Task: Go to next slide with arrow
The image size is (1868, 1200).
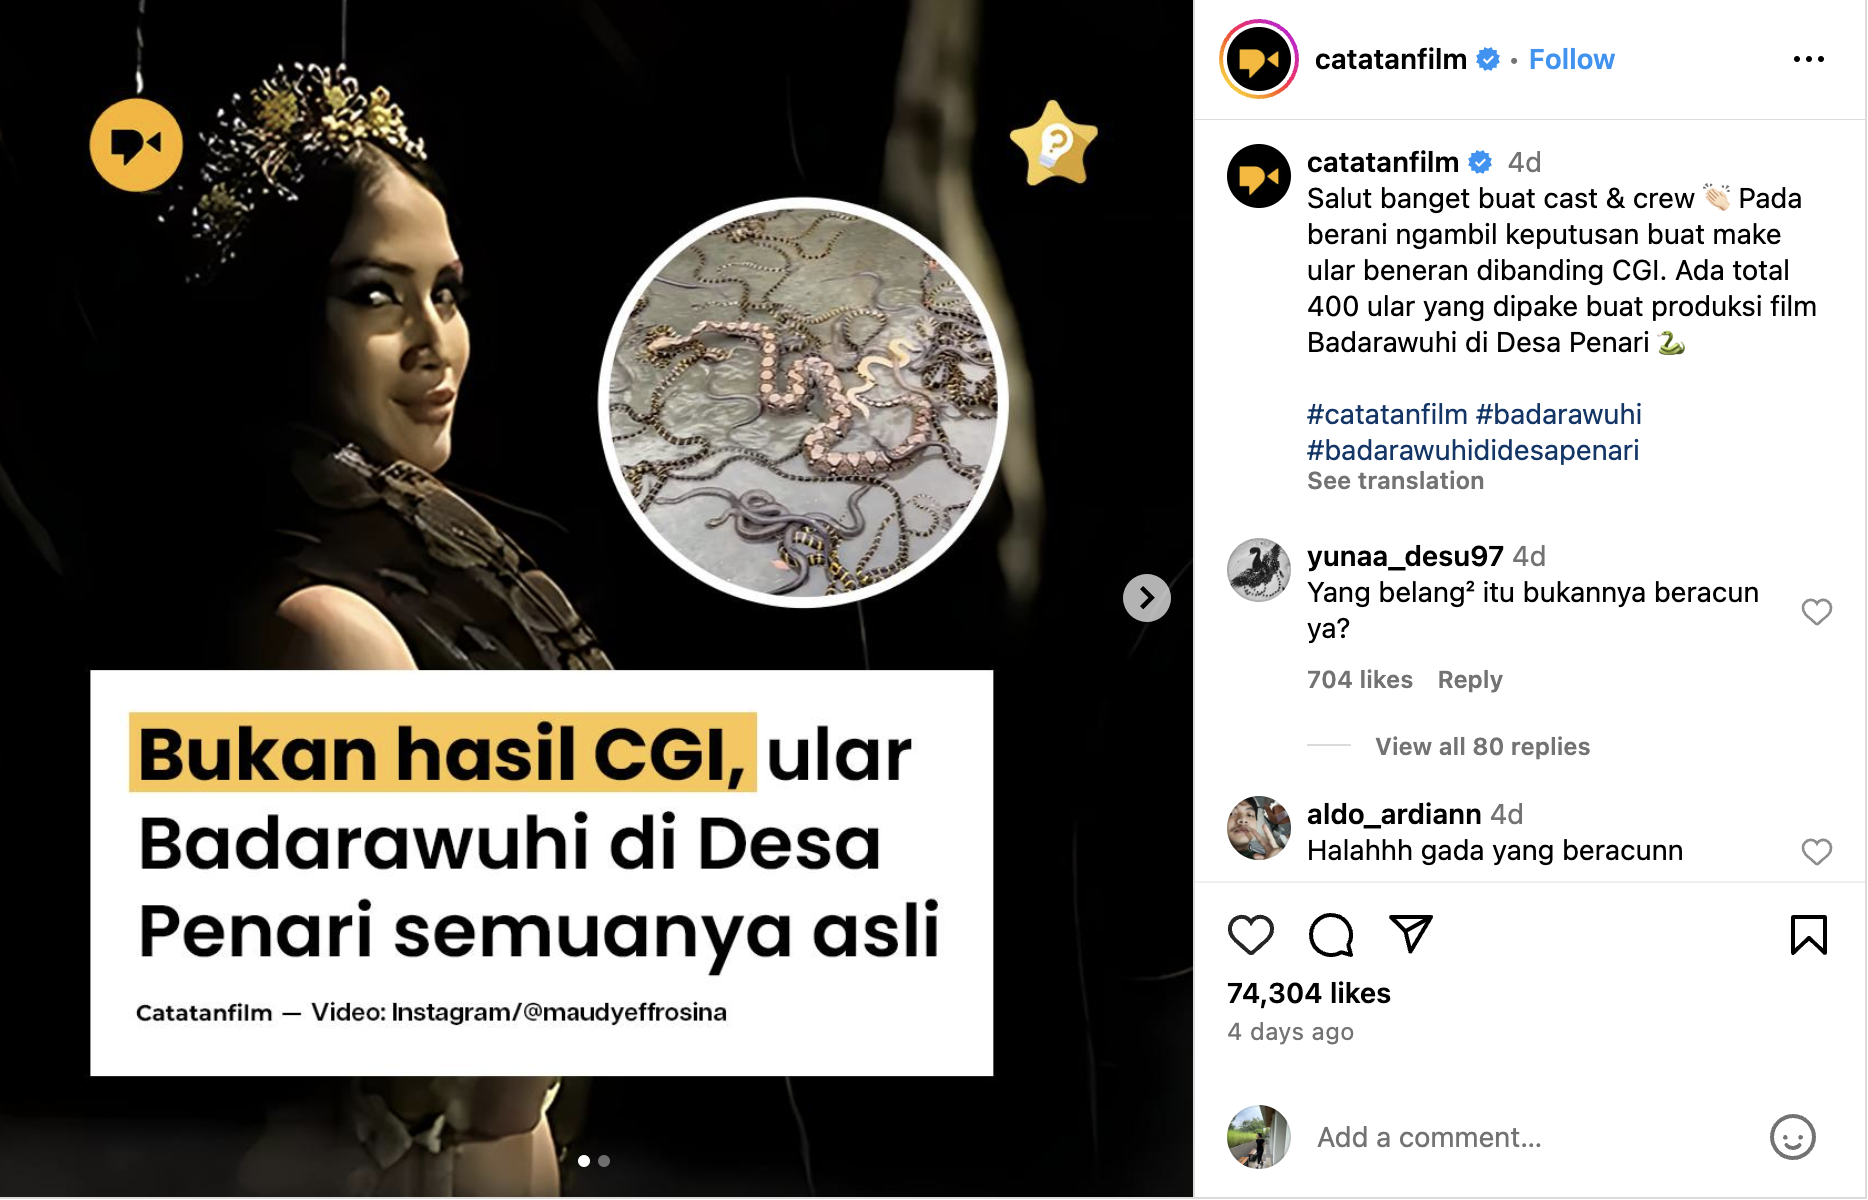Action: (1147, 598)
